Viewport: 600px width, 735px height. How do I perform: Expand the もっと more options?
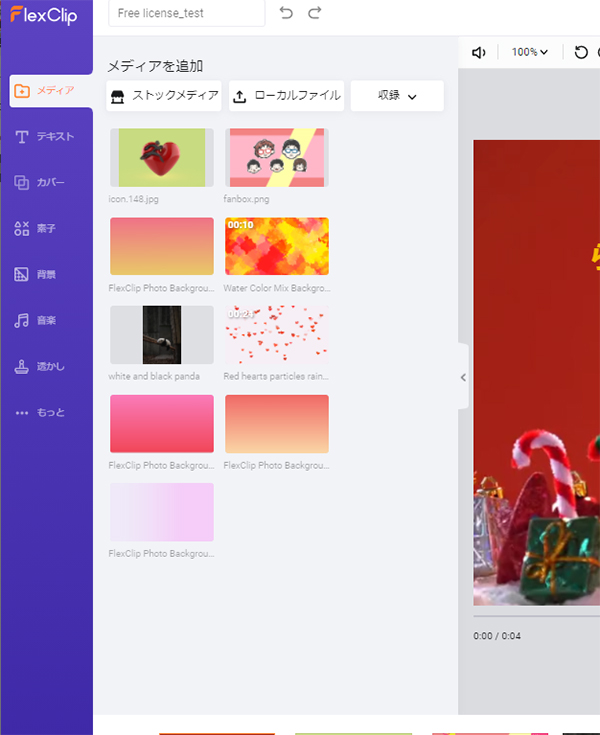[46, 412]
